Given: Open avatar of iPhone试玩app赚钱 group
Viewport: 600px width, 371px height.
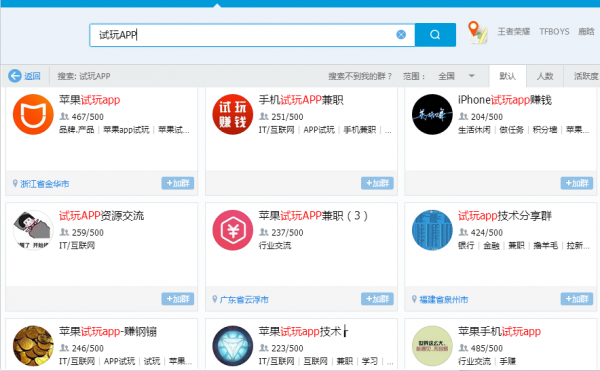Looking at the screenshot, I should pyautogui.click(x=432, y=114).
